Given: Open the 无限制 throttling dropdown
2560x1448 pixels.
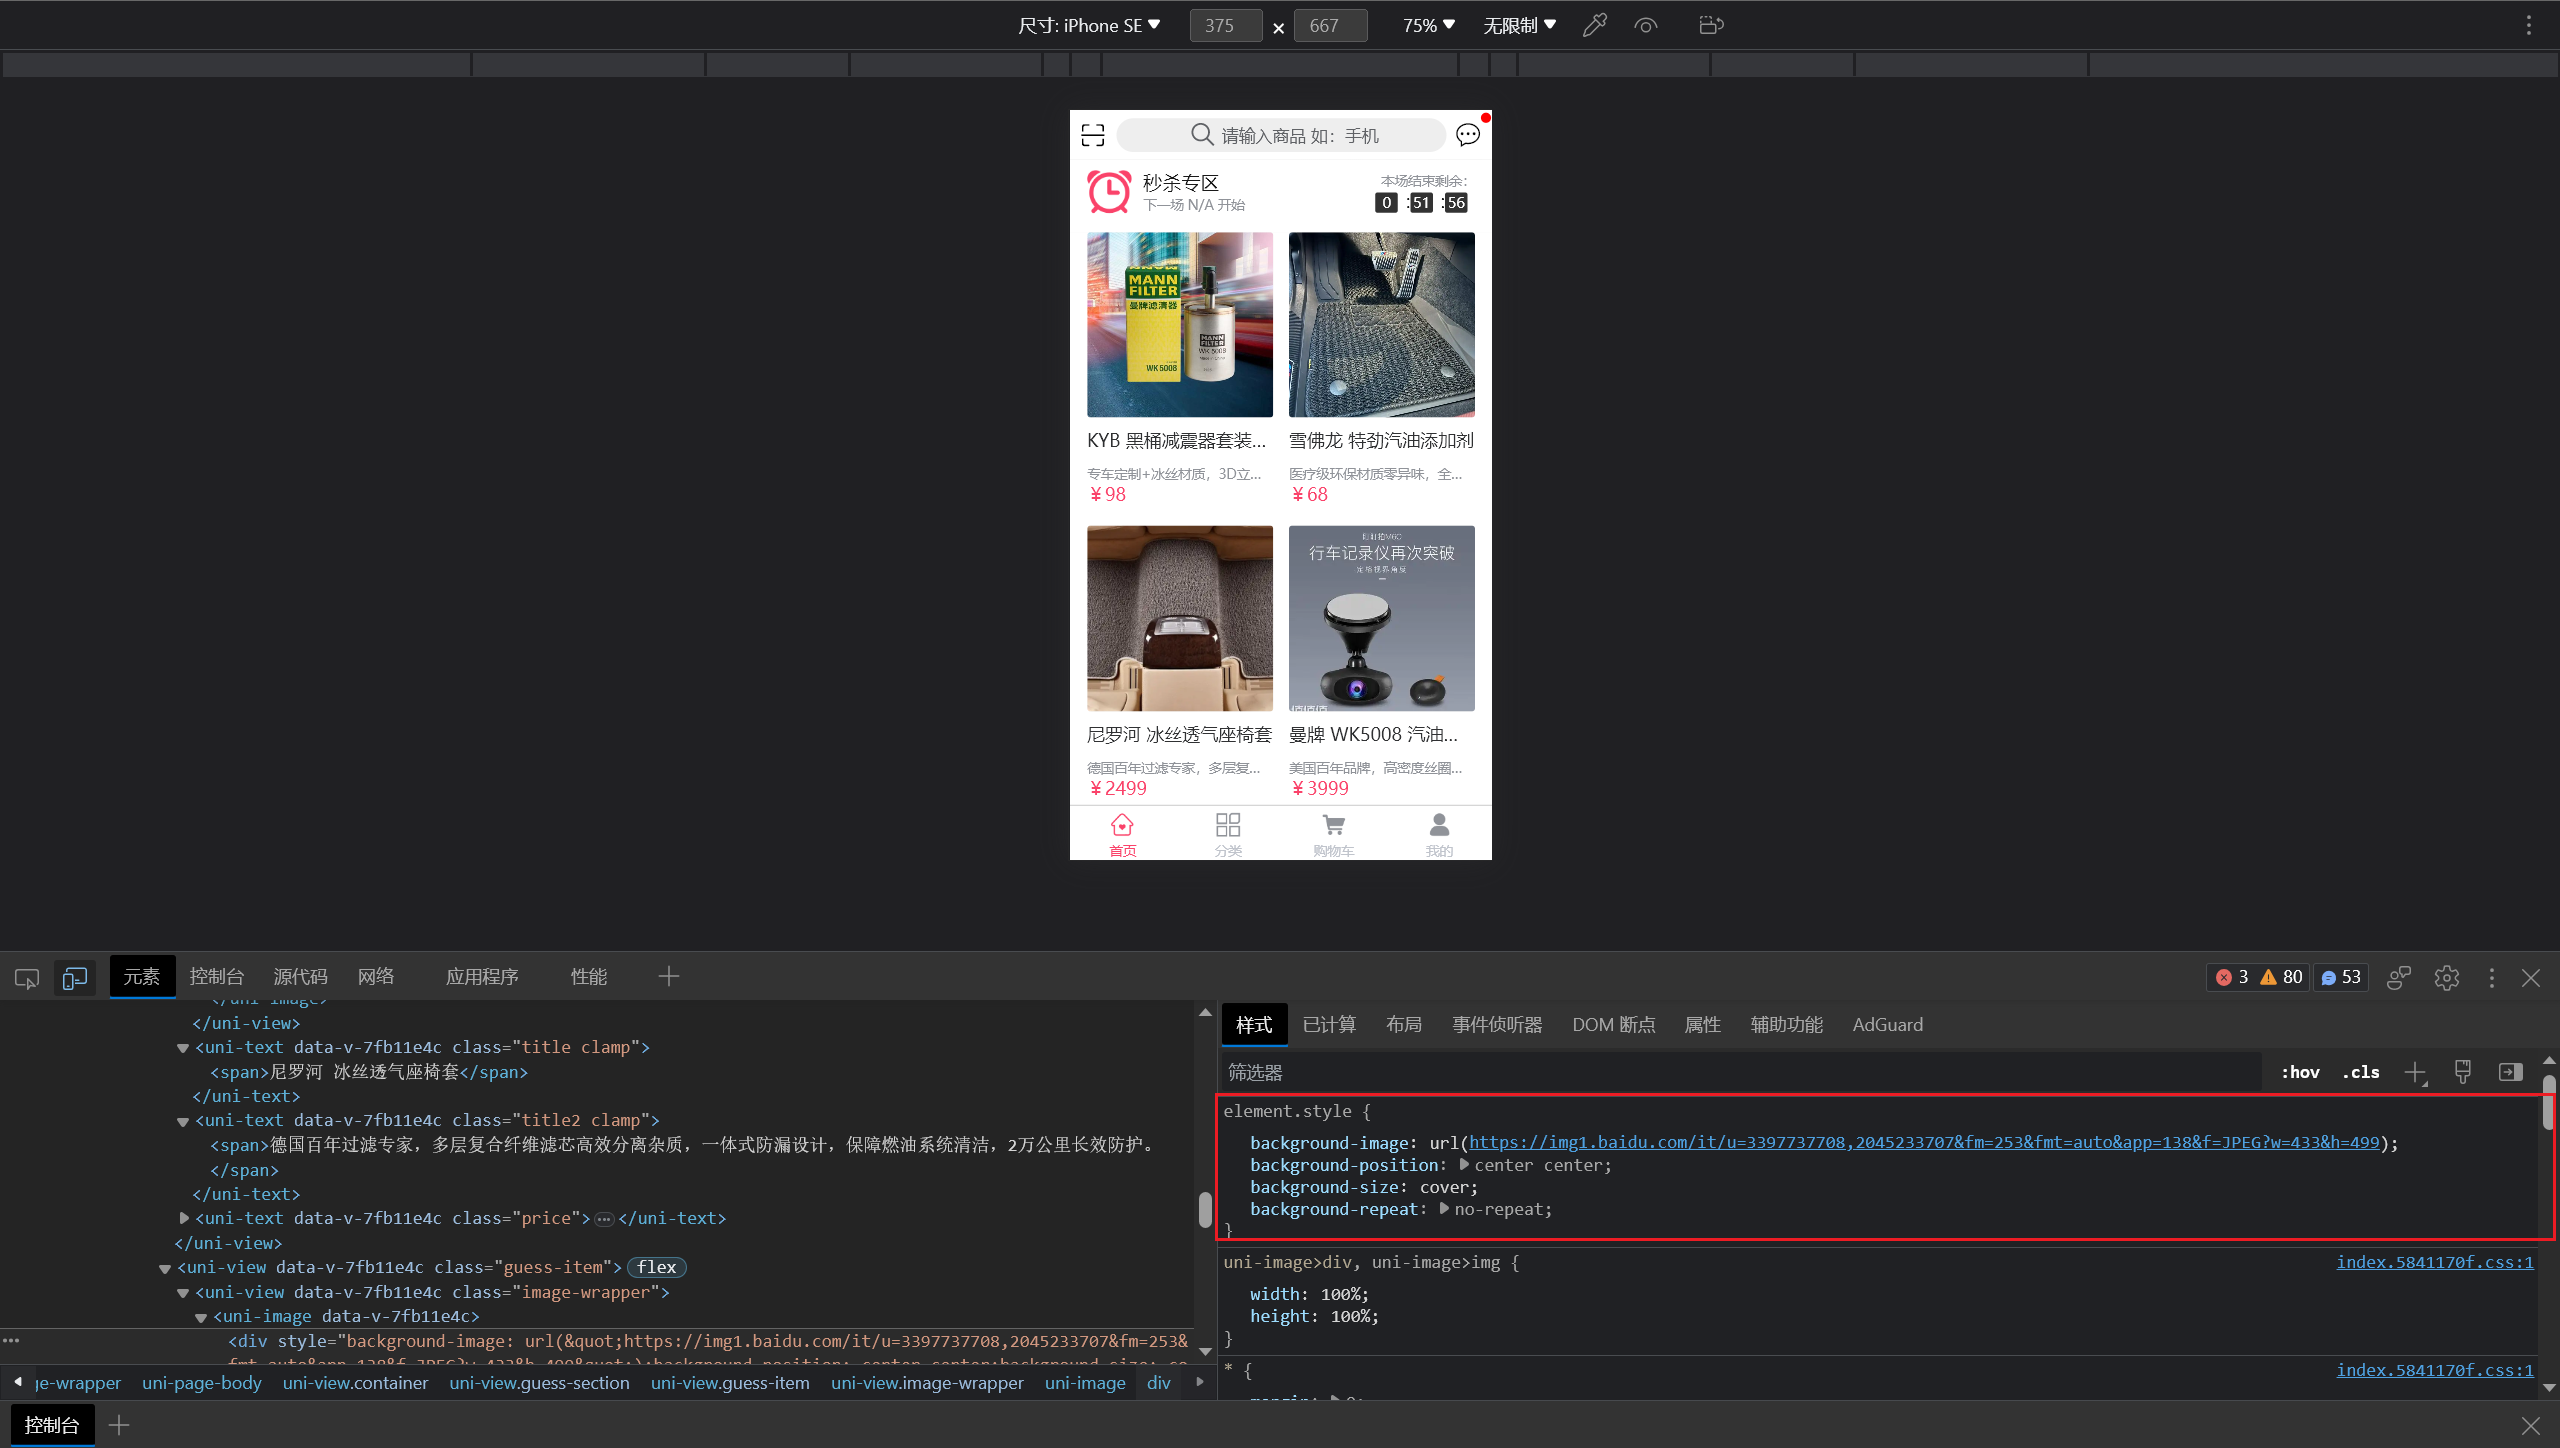Looking at the screenshot, I should [1519, 25].
